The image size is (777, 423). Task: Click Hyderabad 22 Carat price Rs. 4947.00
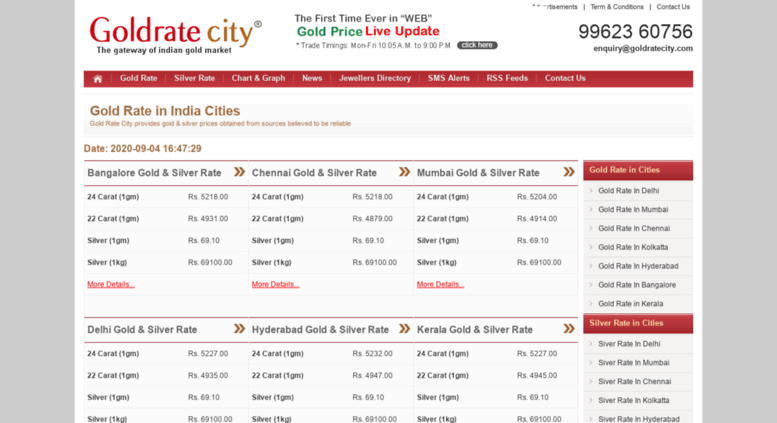click(372, 375)
